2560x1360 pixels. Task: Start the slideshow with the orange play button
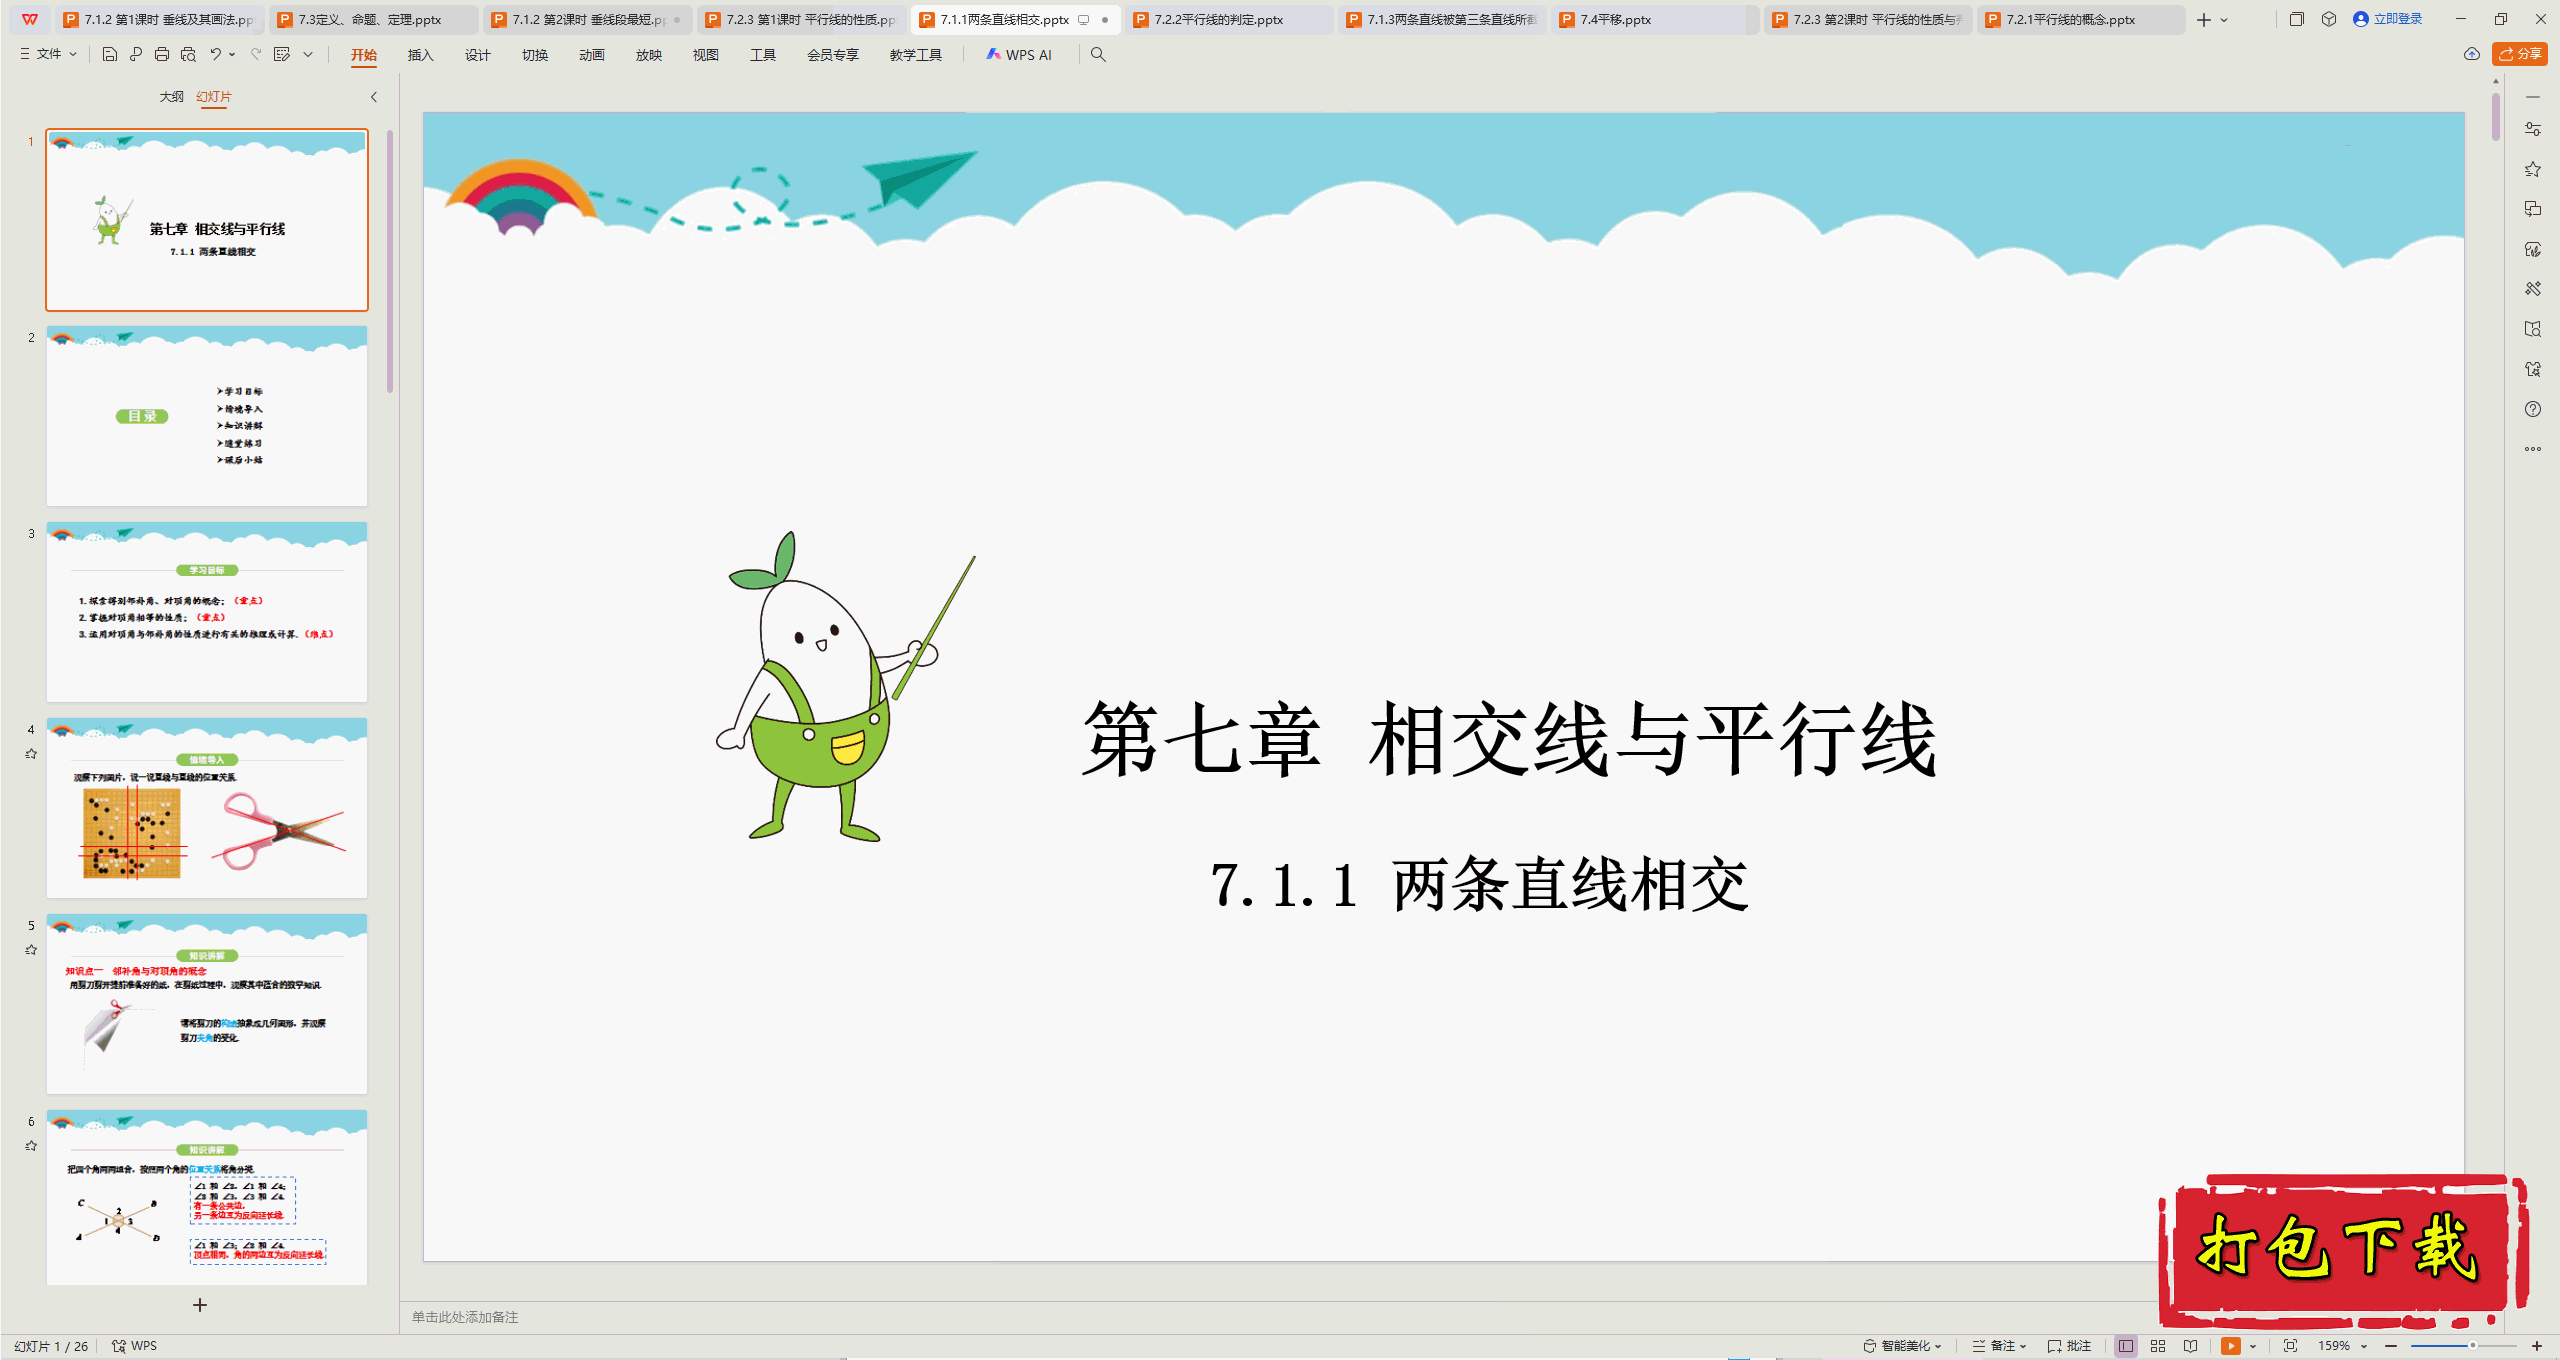(2230, 1346)
